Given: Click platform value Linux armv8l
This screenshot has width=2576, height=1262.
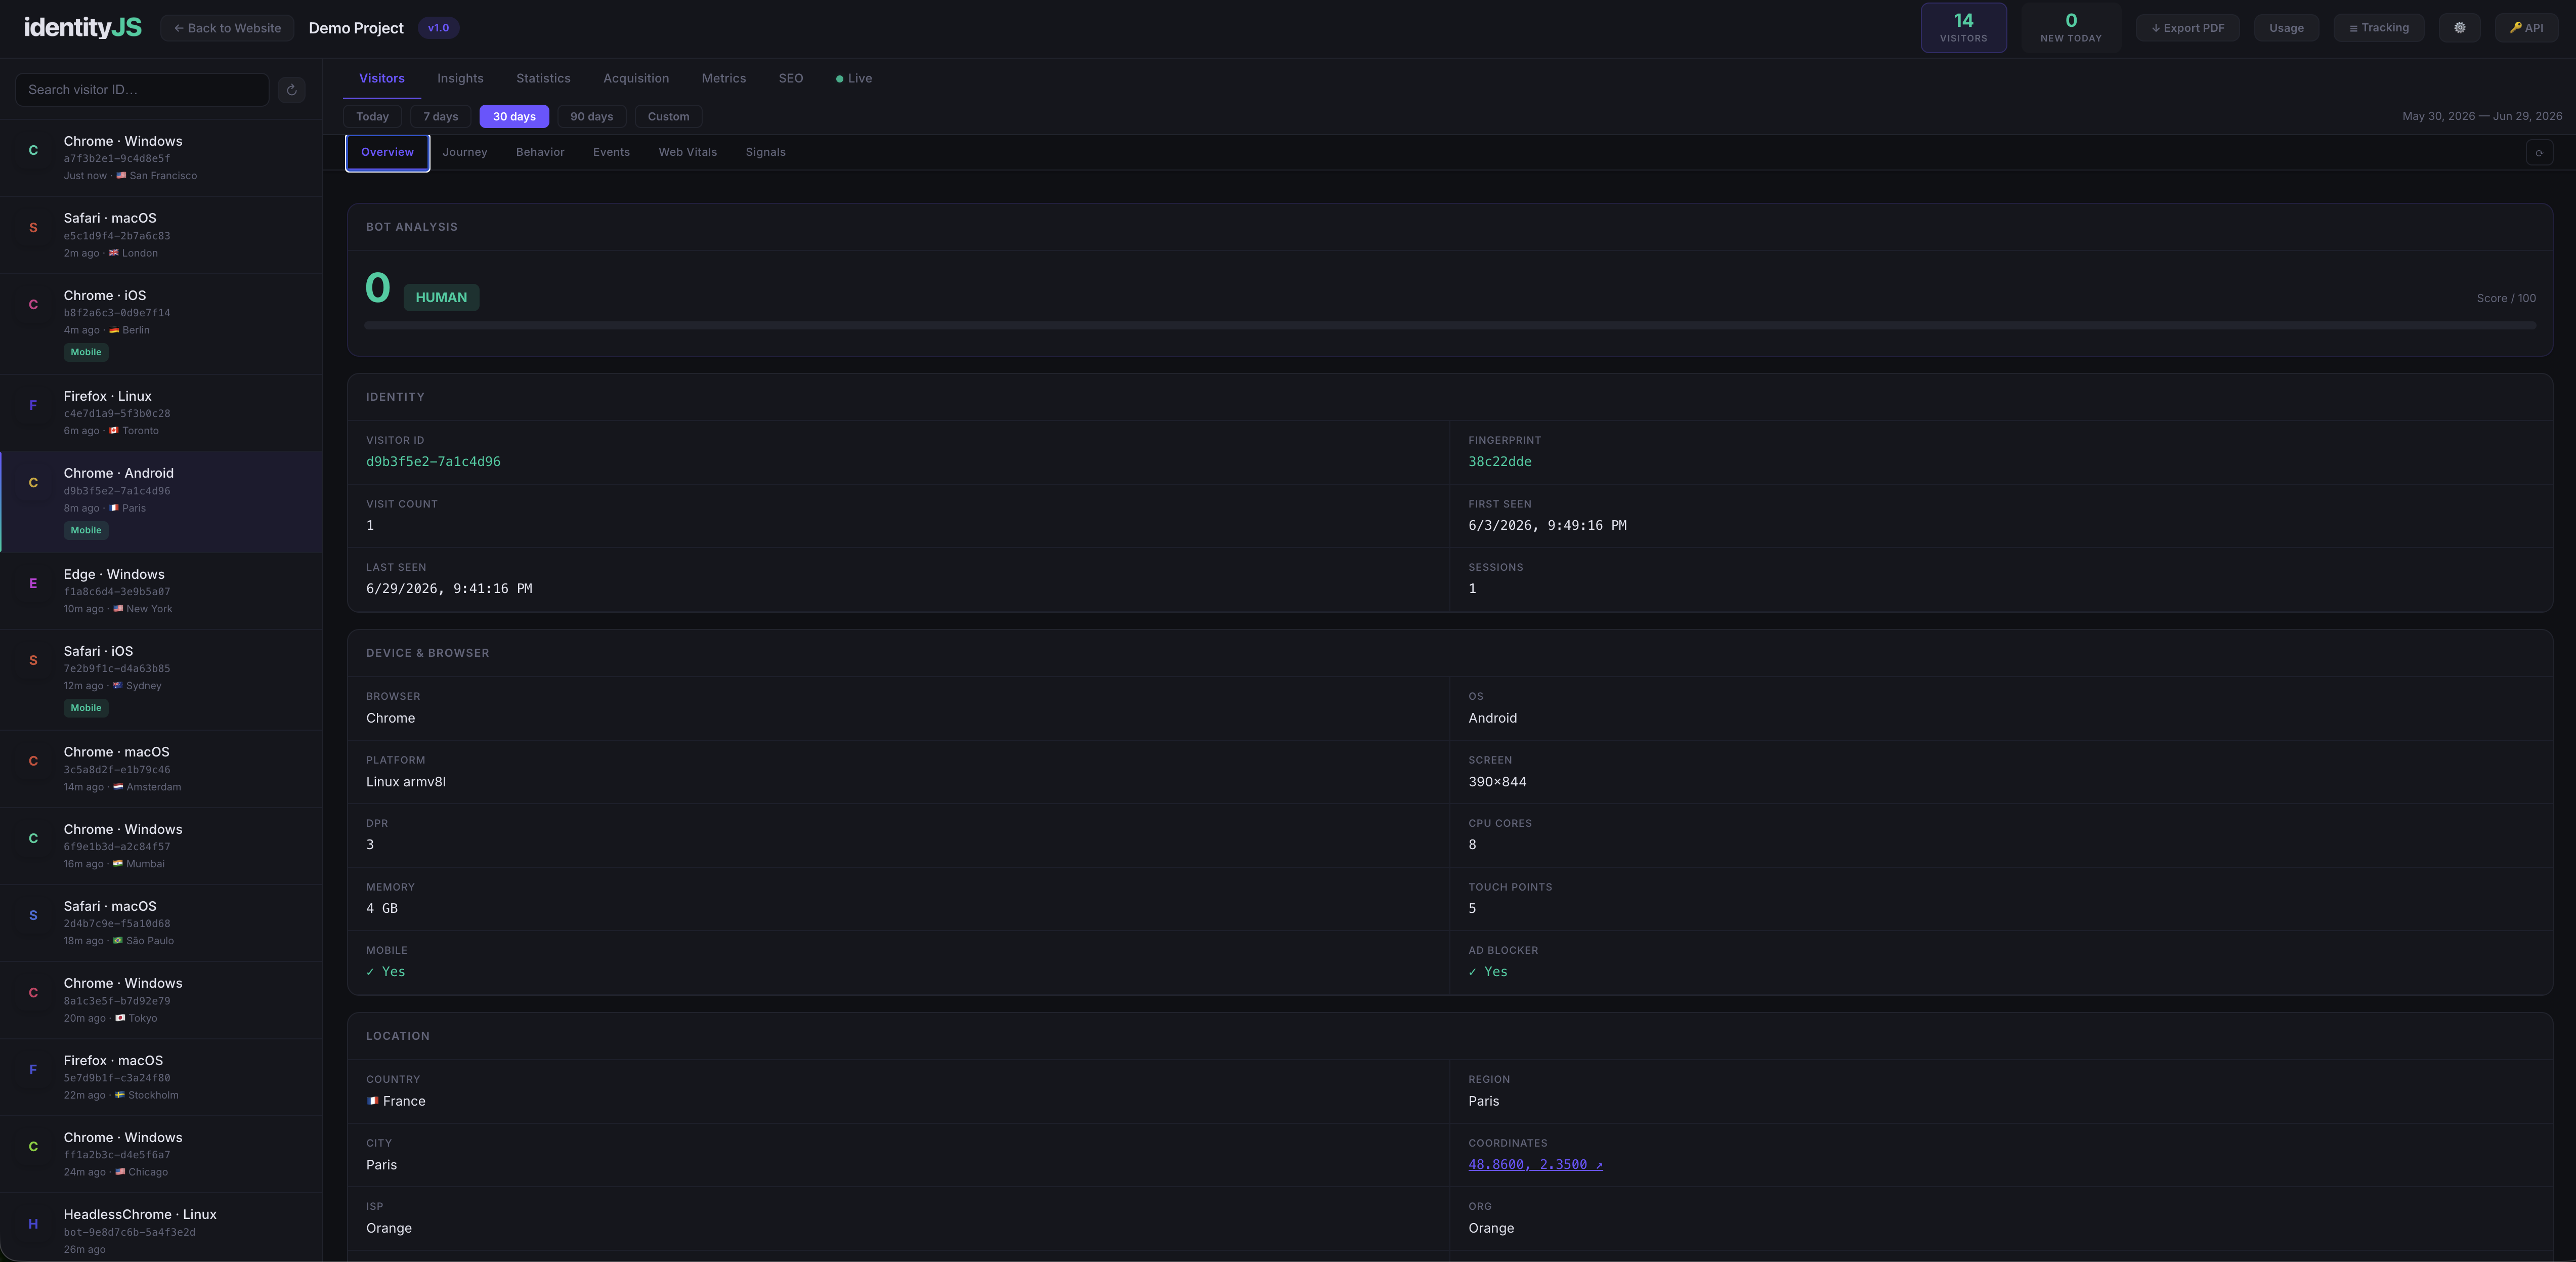Looking at the screenshot, I should pyautogui.click(x=406, y=782).
